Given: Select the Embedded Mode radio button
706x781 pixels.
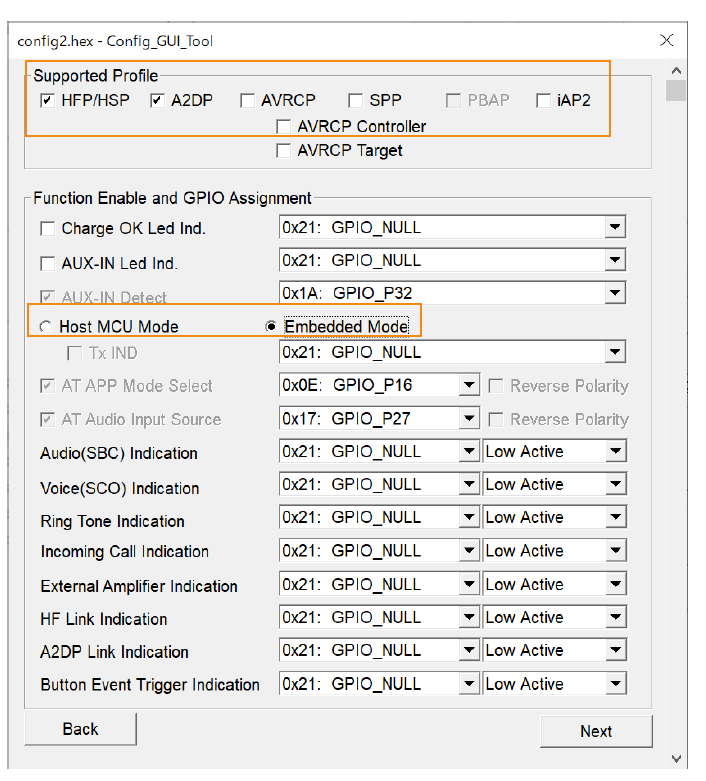Looking at the screenshot, I should 271,327.
